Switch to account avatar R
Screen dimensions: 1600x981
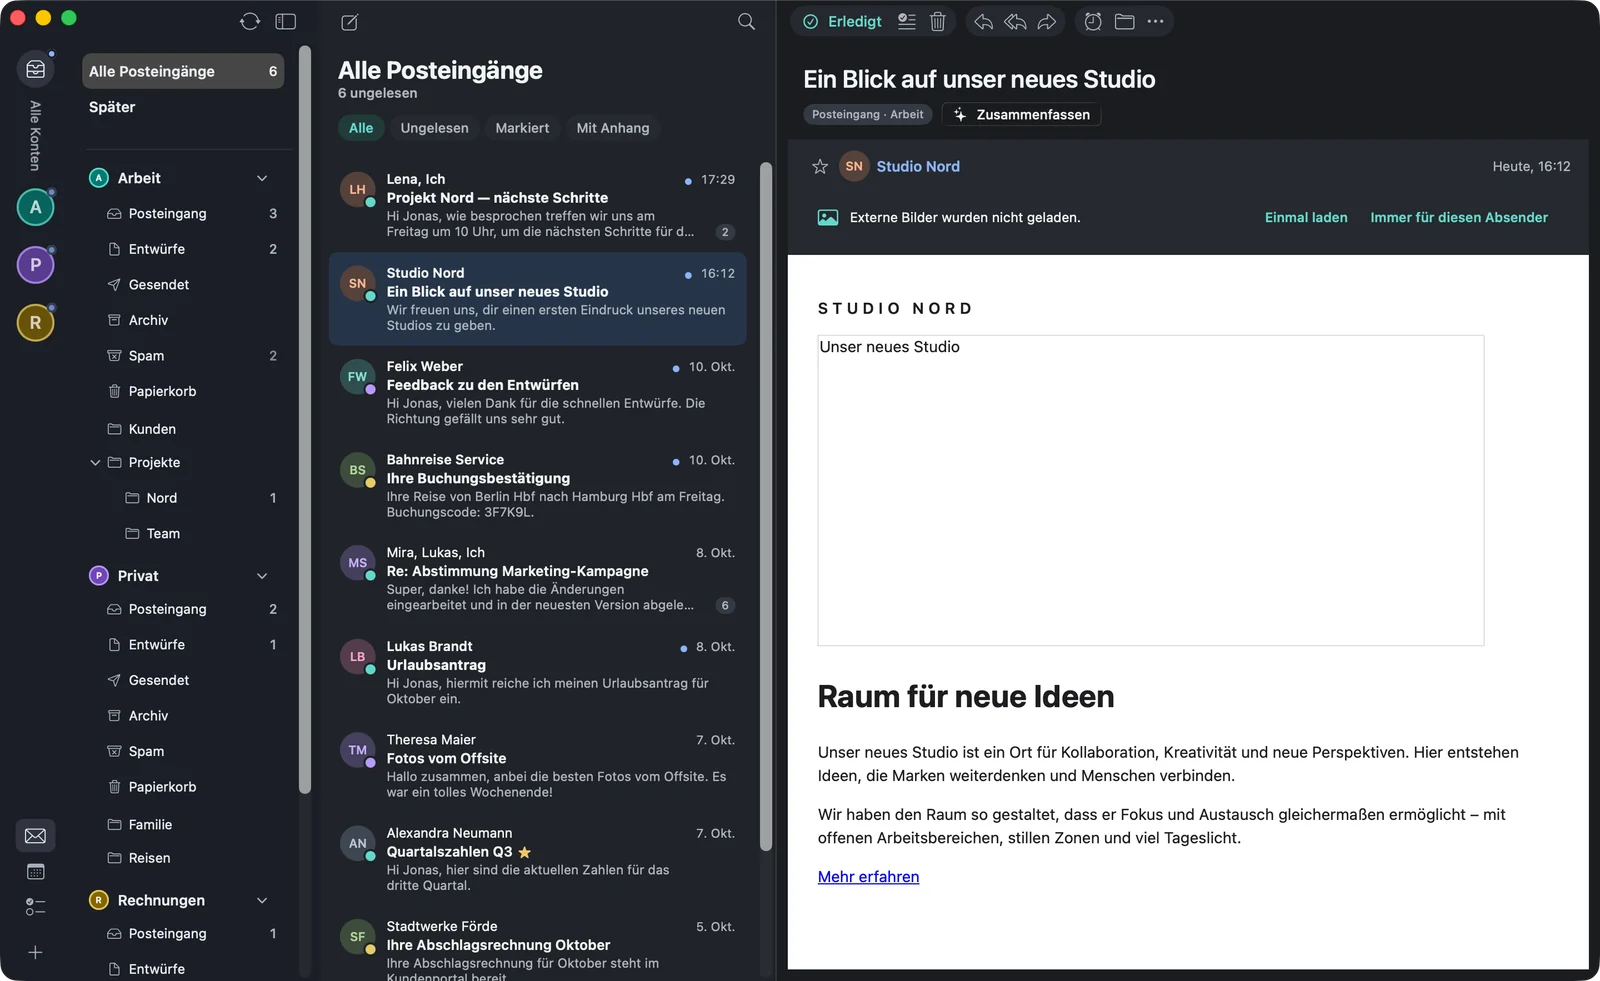pos(35,323)
